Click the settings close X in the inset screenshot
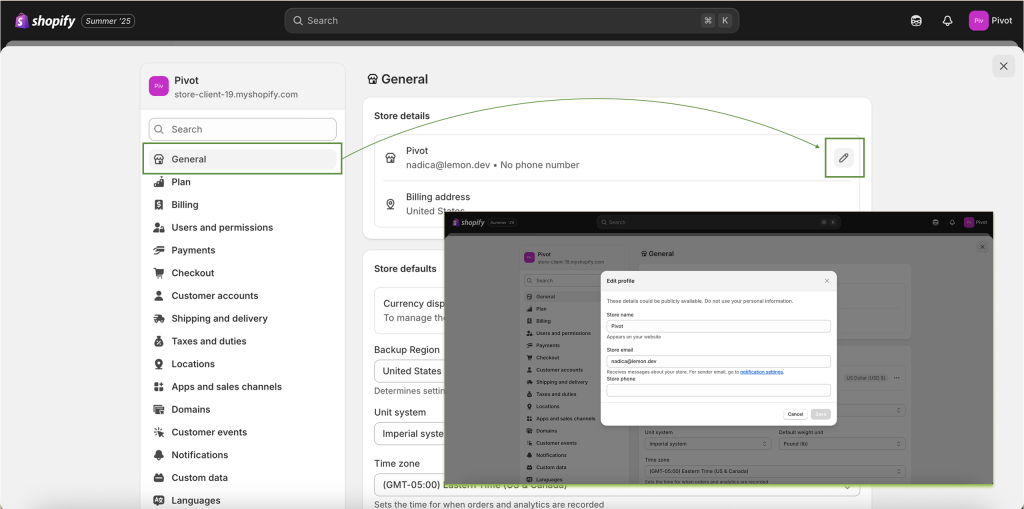This screenshot has height=509, width=1024. (x=982, y=247)
